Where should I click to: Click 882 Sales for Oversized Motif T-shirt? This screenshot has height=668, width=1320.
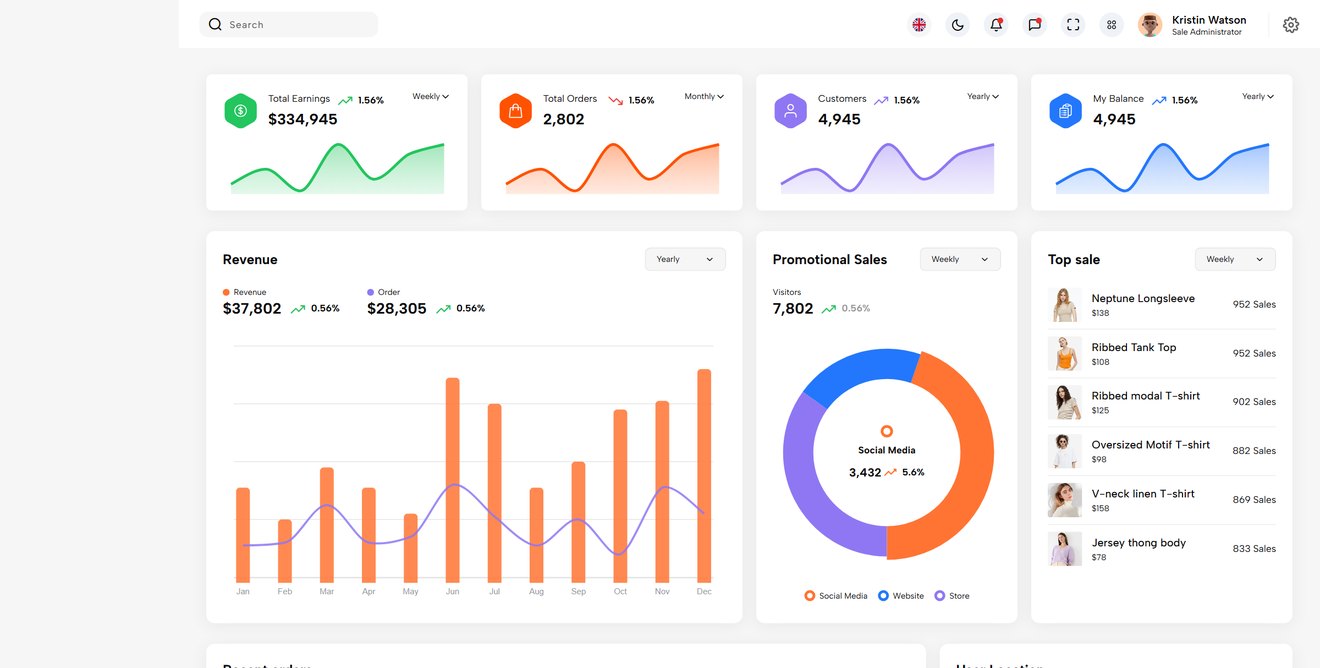[1254, 451]
